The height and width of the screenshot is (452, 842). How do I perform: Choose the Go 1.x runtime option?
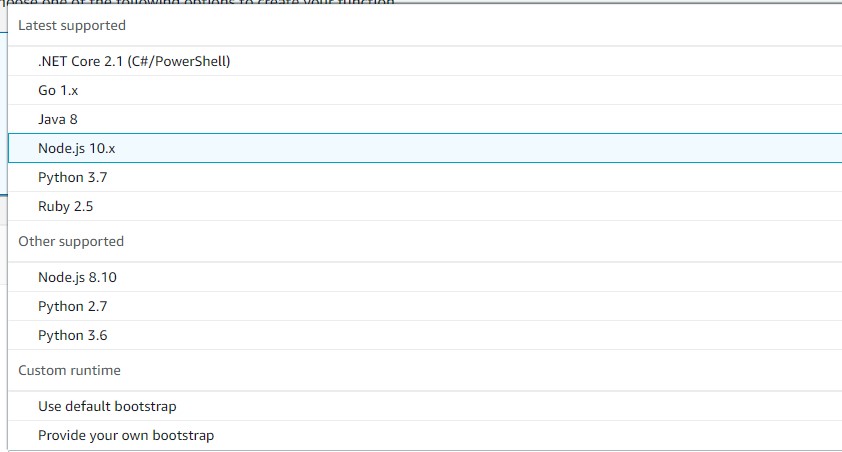click(58, 90)
